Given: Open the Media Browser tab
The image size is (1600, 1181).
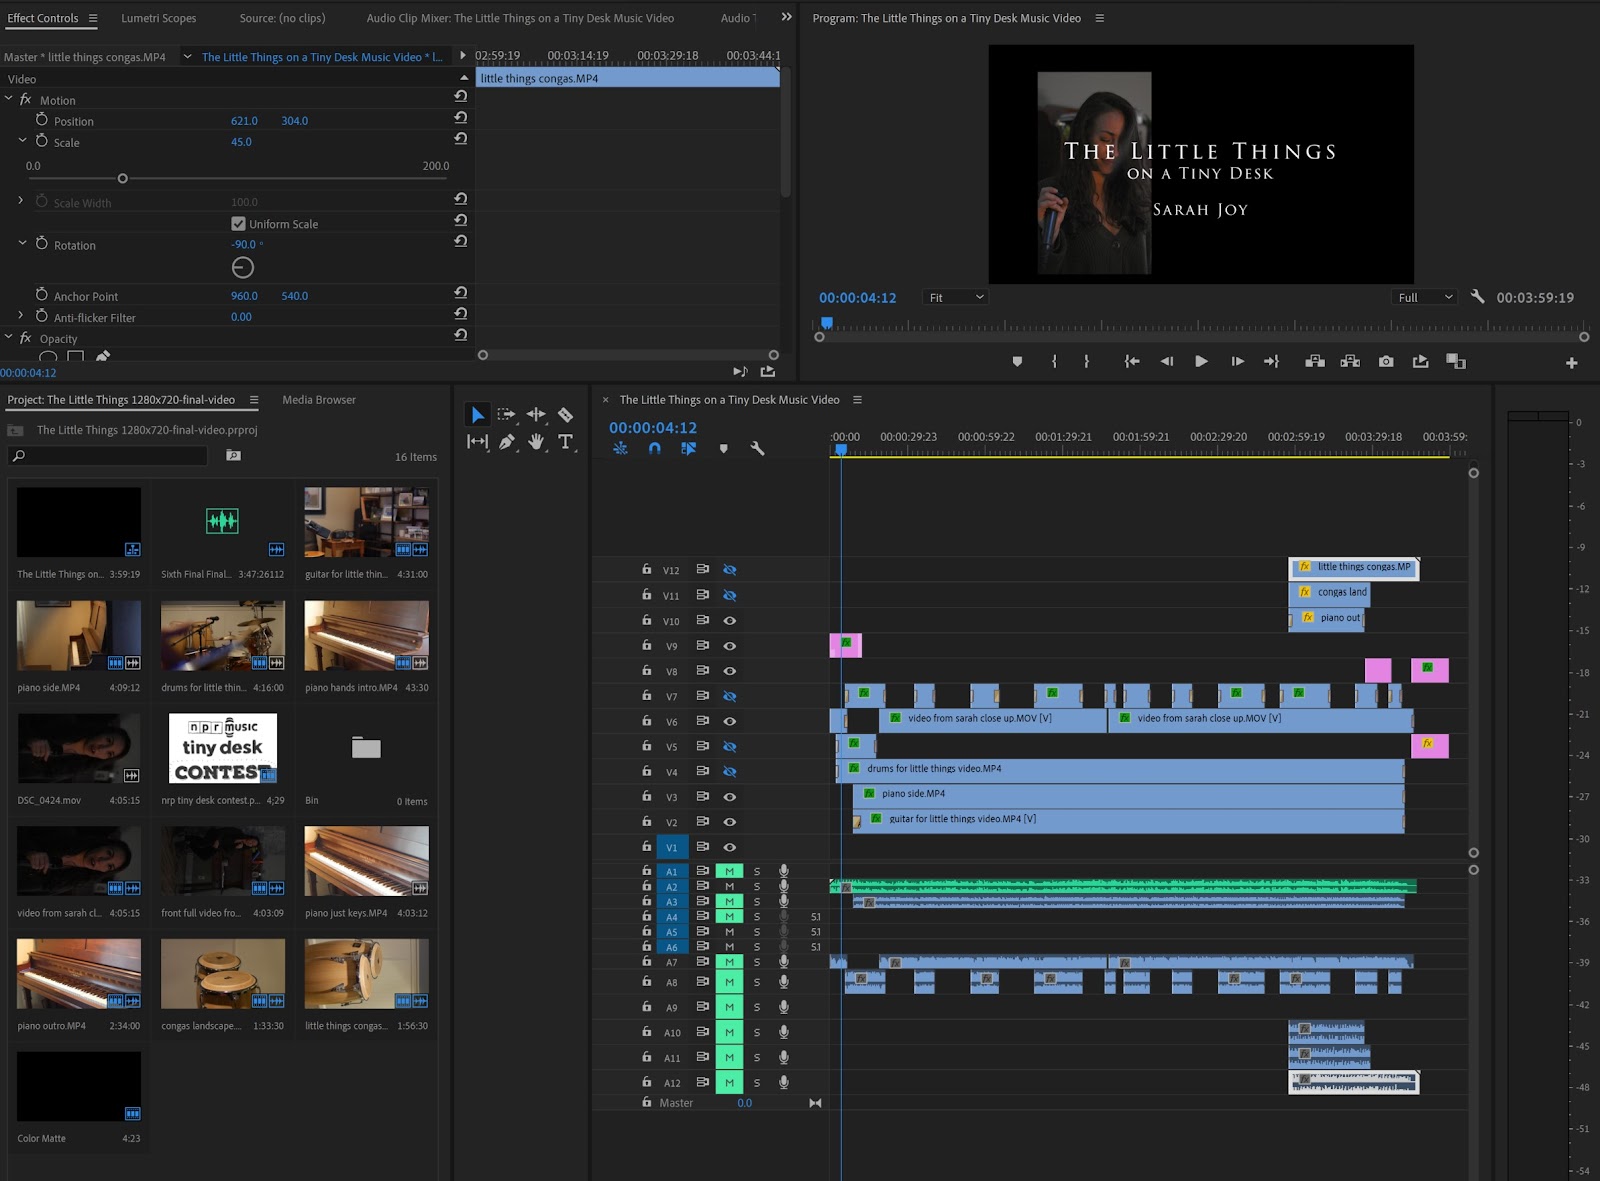Looking at the screenshot, I should [319, 400].
